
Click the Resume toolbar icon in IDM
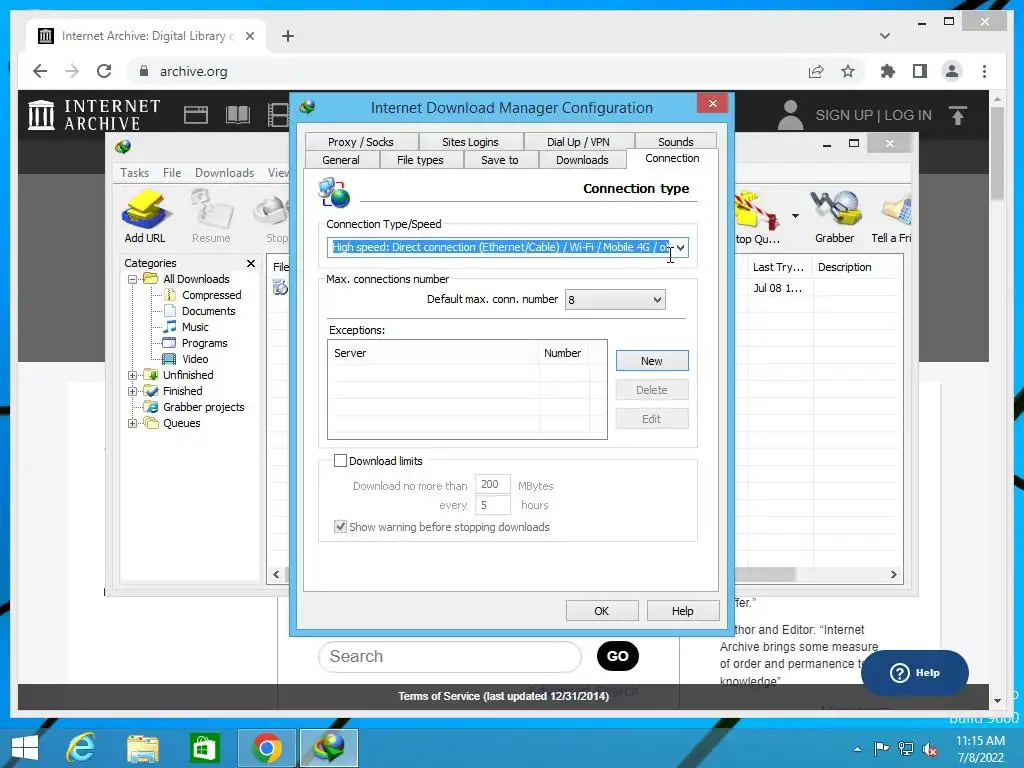[x=211, y=217]
